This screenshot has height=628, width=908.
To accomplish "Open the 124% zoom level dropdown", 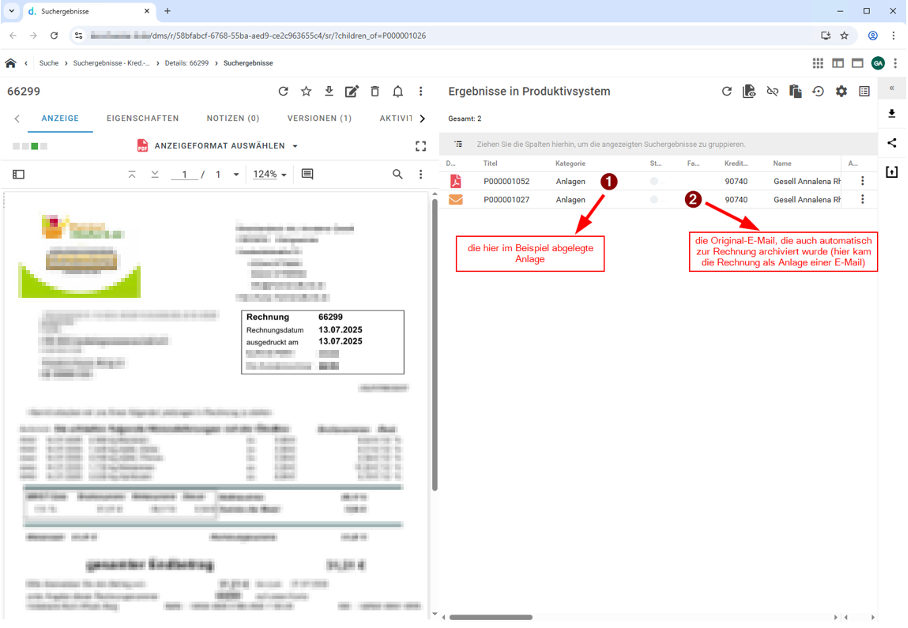I will click(x=270, y=174).
